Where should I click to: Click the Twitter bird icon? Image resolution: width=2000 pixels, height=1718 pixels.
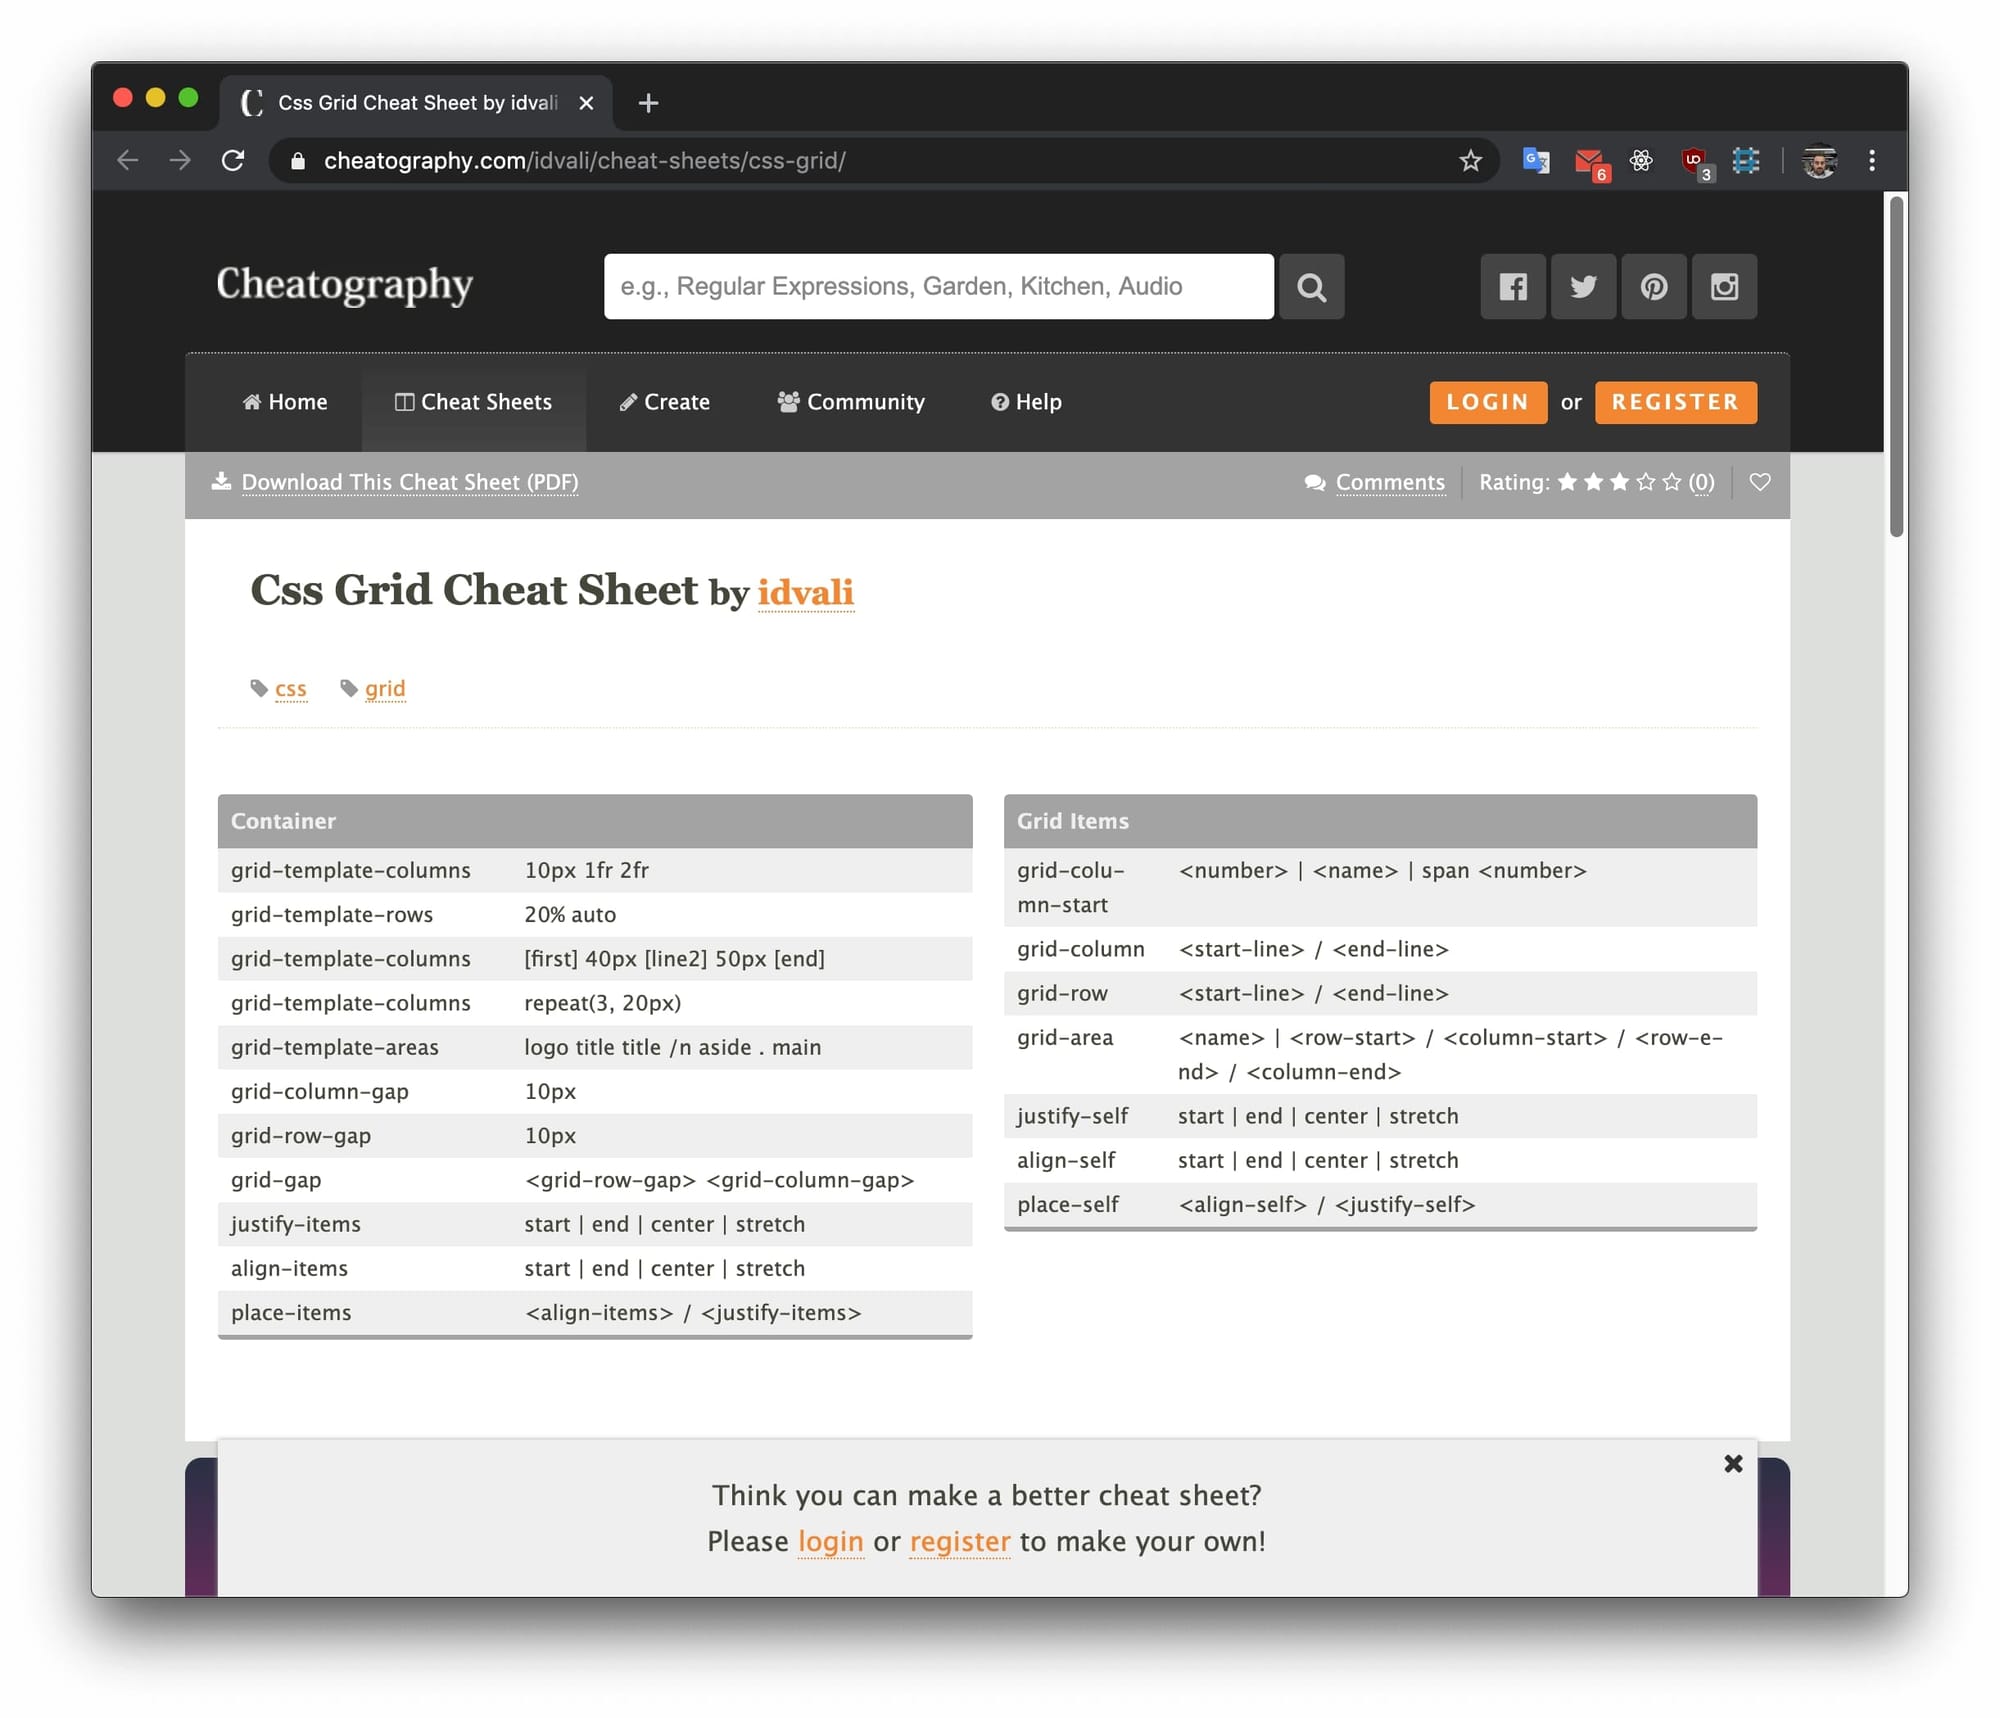(1583, 287)
